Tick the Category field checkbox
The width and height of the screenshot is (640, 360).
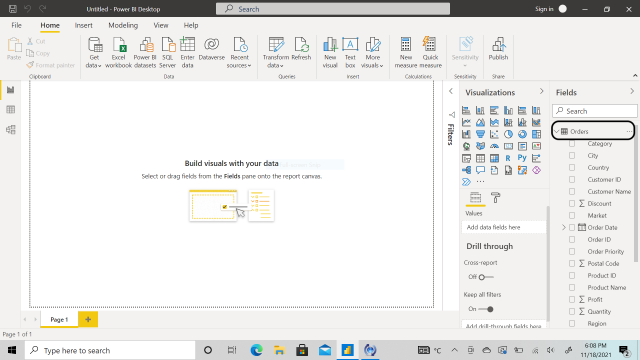(x=572, y=144)
